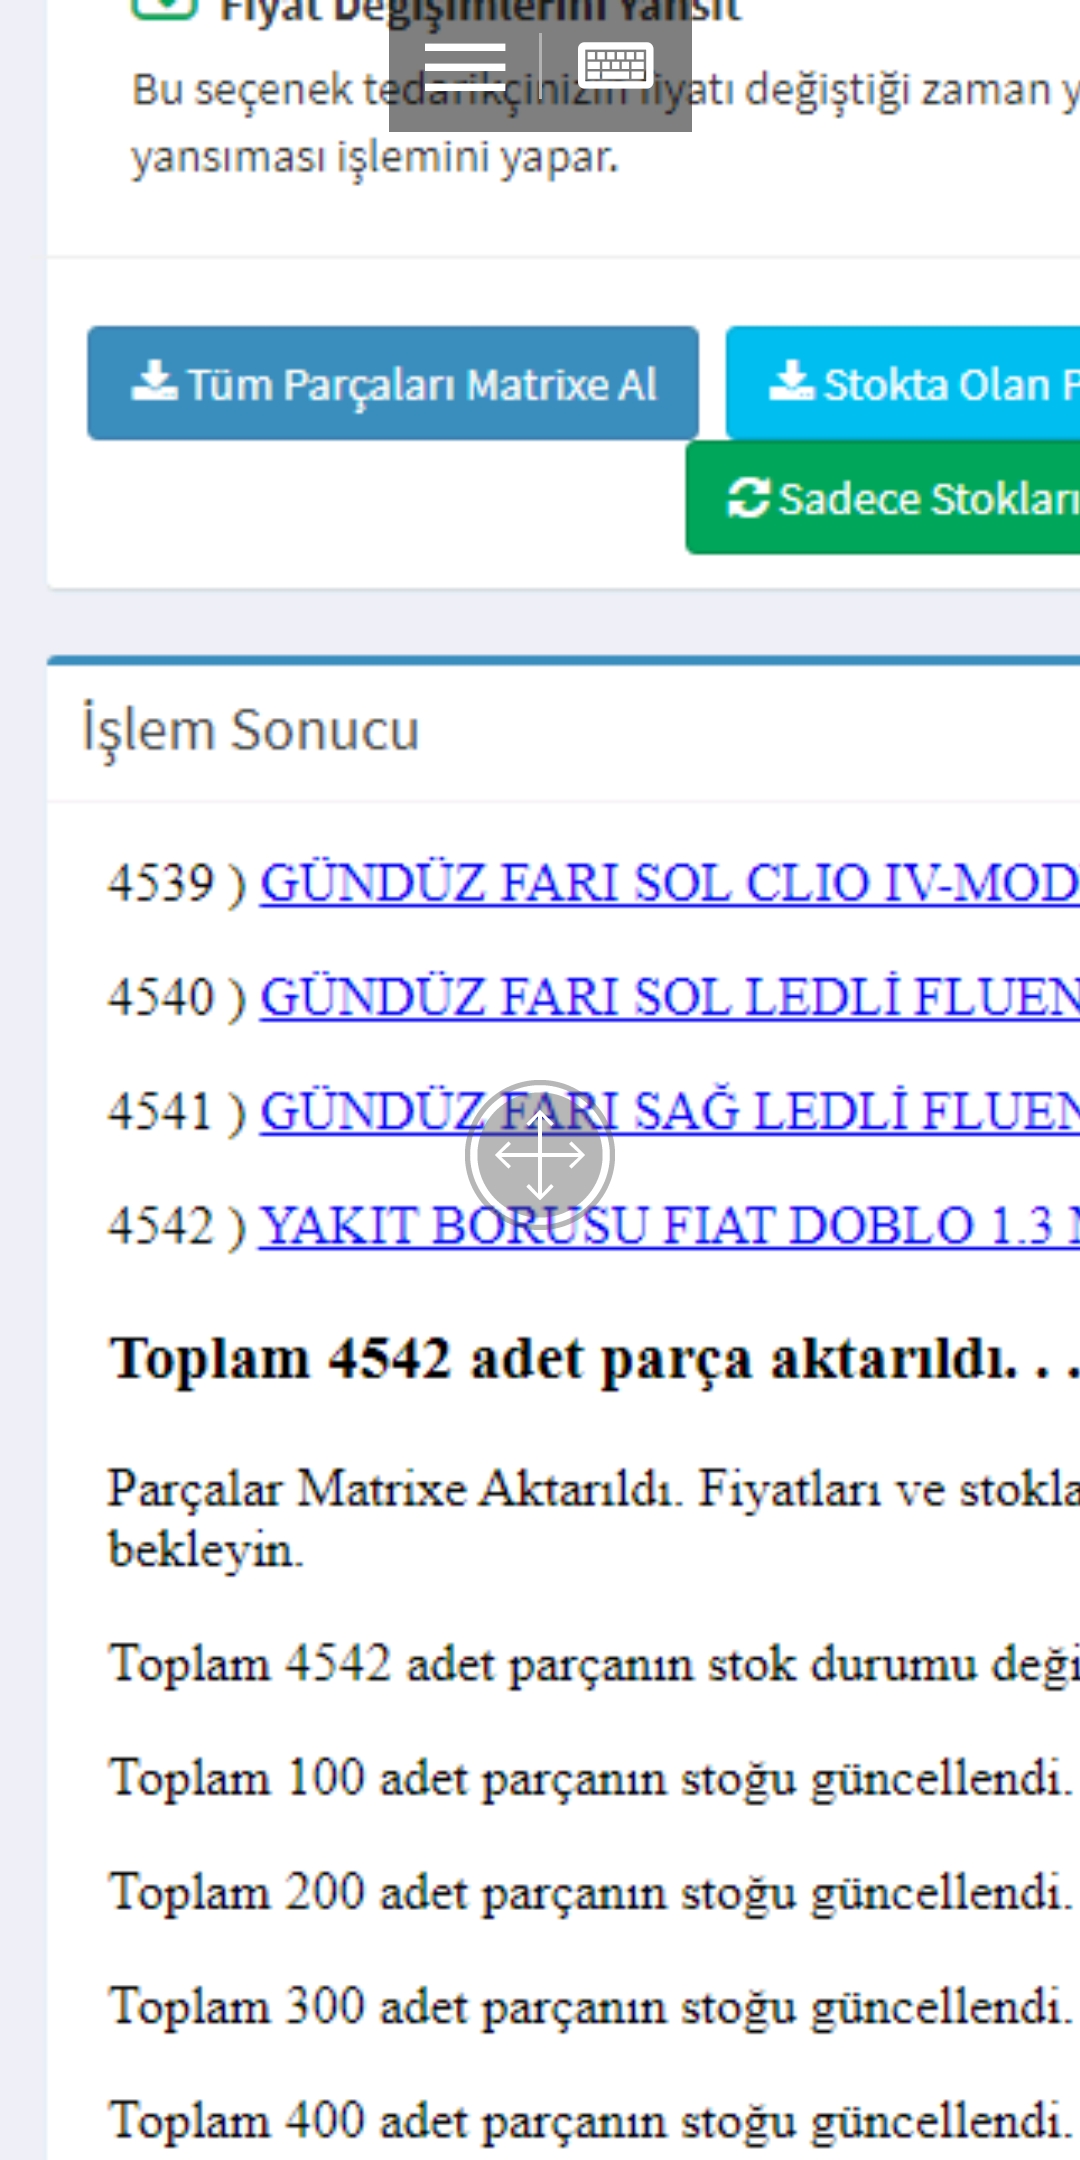The image size is (1080, 2160).
Task: Click download icon on Tüm Parçaları Matrixe Al
Action: click(154, 382)
